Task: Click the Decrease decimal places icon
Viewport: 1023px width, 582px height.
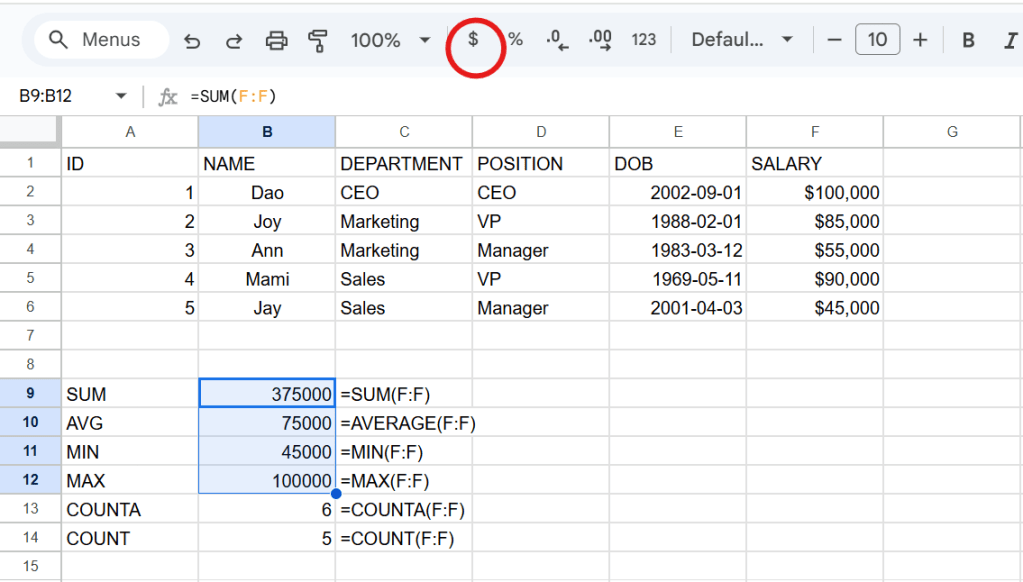Action: [557, 40]
